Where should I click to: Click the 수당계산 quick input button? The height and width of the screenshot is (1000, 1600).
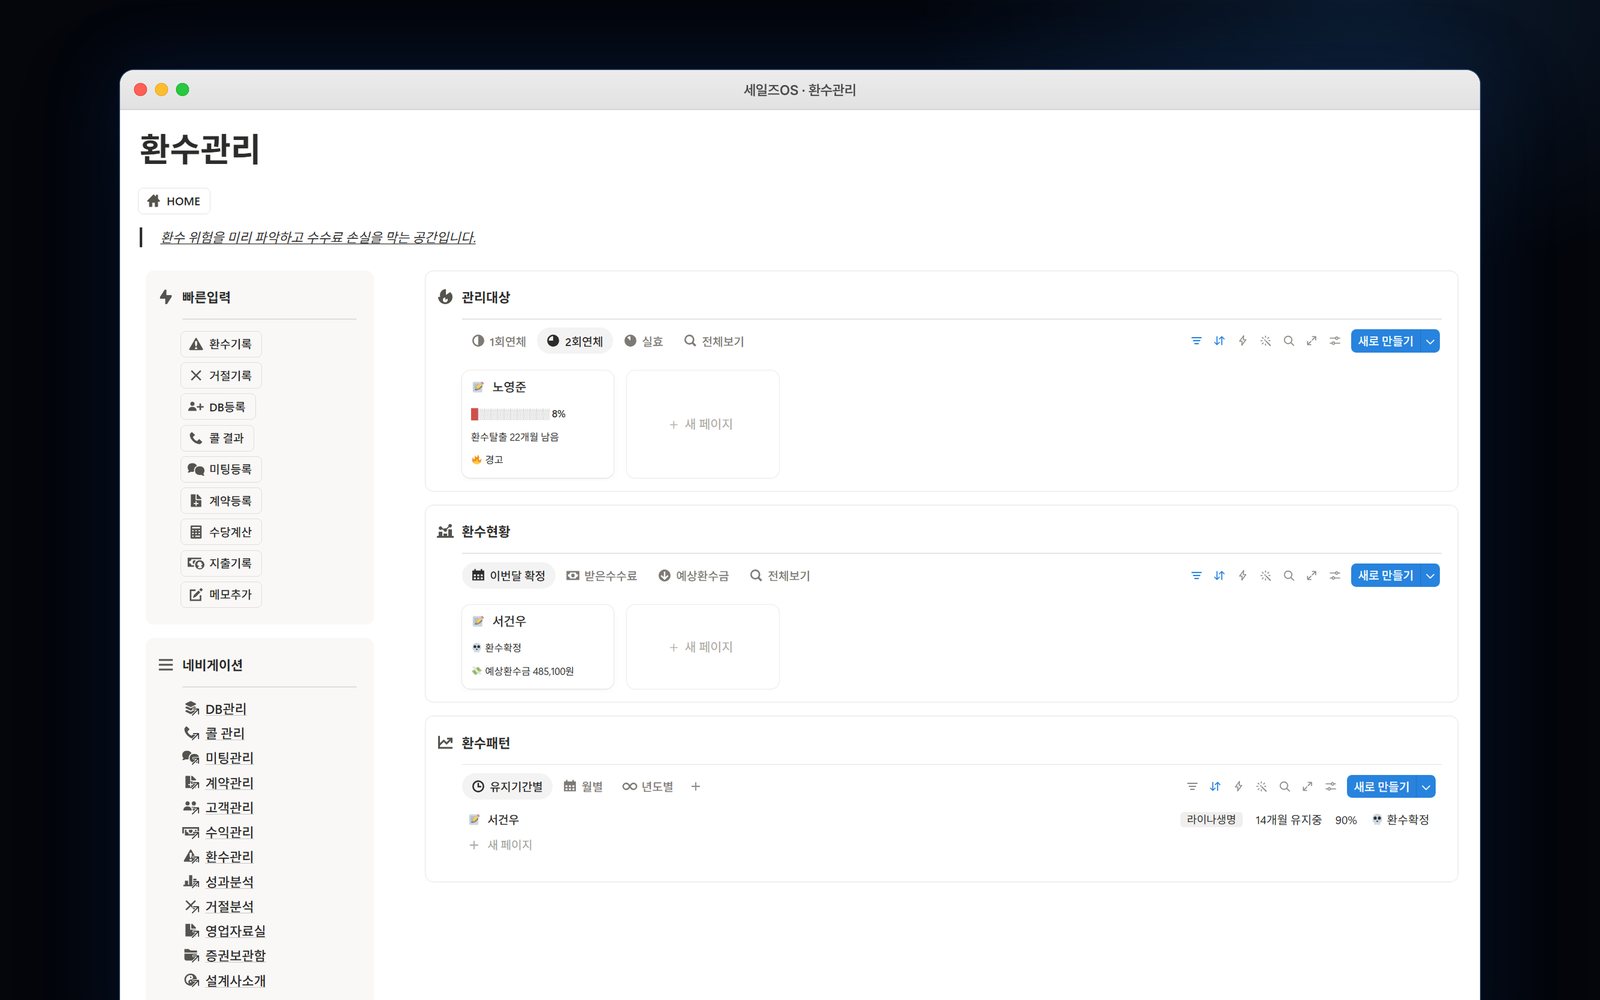click(x=221, y=532)
